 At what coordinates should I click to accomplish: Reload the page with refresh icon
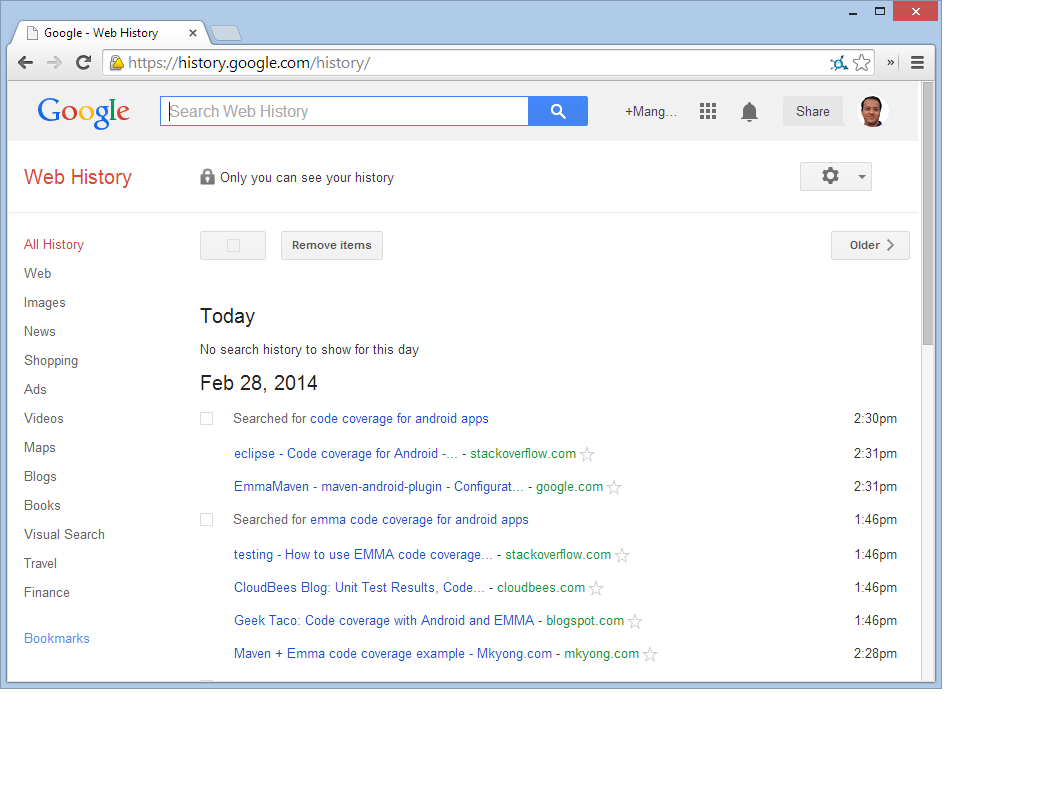point(83,63)
